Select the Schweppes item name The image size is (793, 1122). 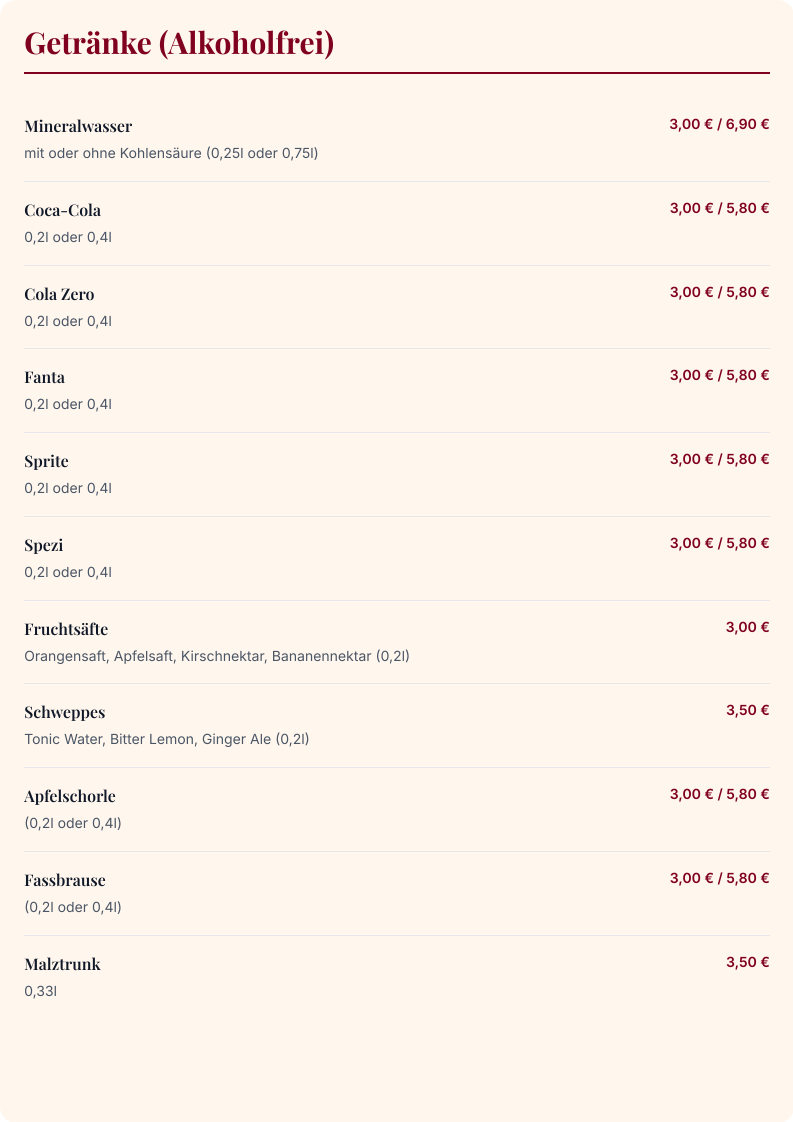(64, 713)
